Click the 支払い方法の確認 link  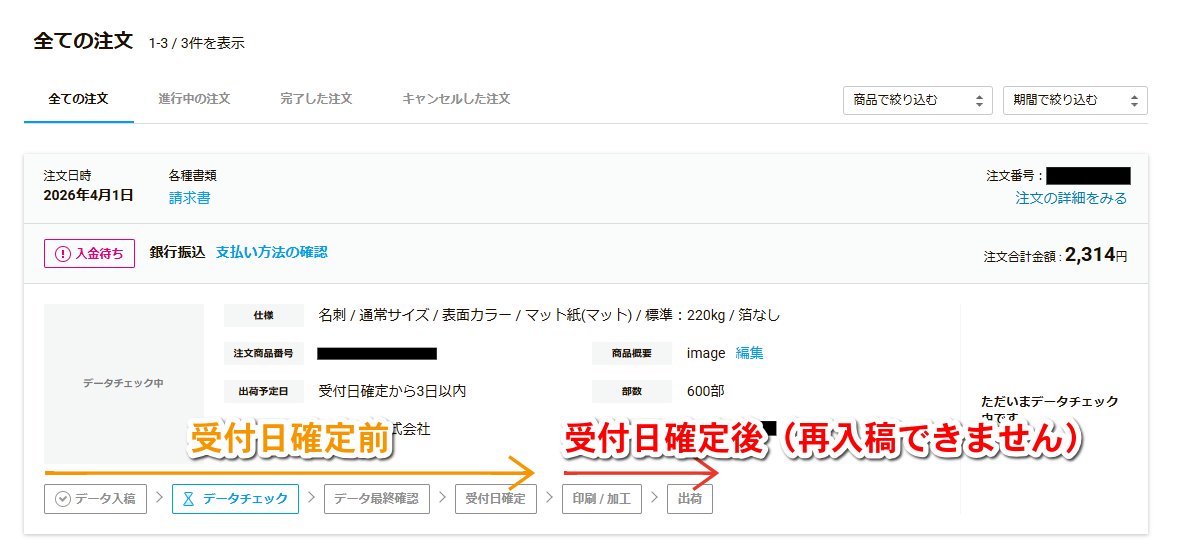(x=271, y=252)
